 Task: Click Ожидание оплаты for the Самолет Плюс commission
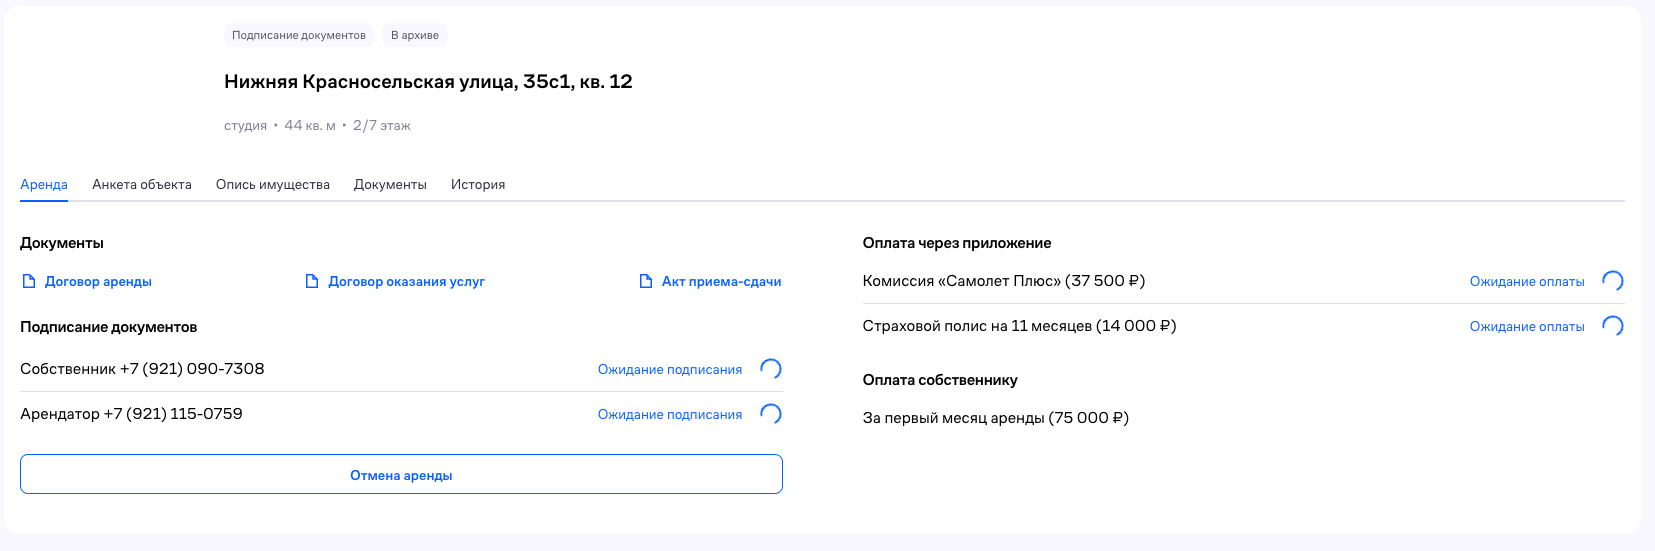(x=1527, y=281)
